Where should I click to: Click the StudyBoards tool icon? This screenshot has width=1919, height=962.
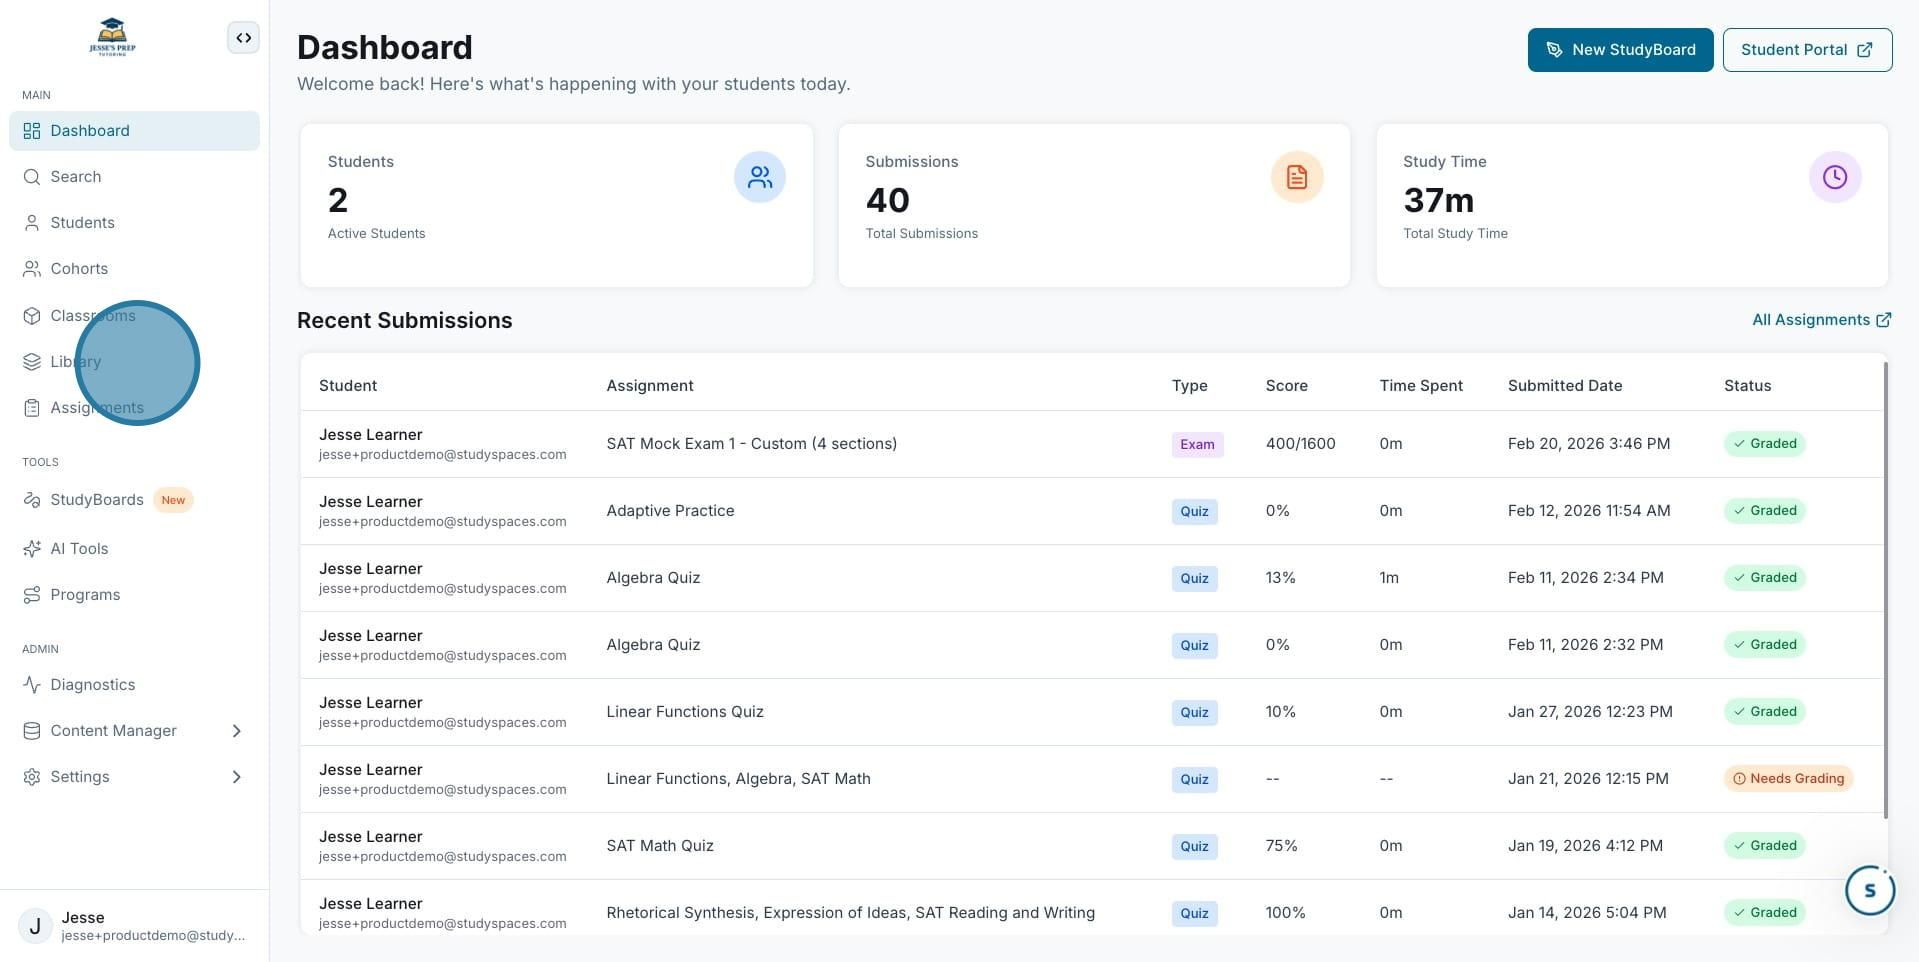(x=32, y=500)
